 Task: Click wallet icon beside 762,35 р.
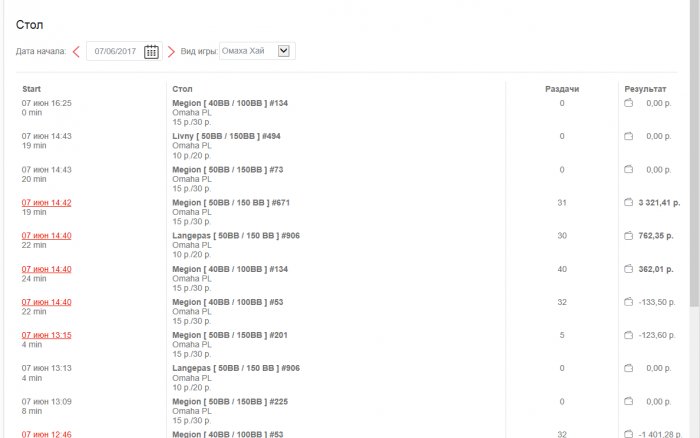point(629,235)
